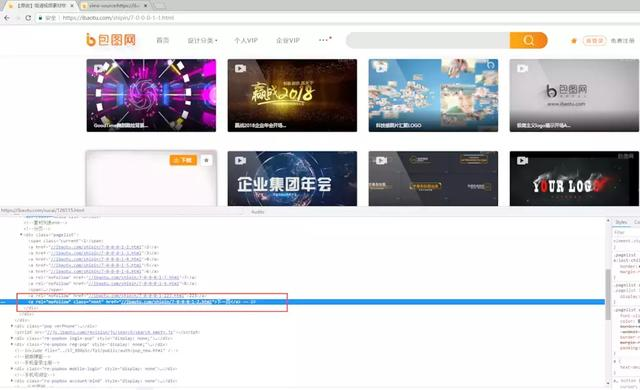Open 企业VIP in the site navigation
This screenshot has width=640, height=390.
[x=288, y=40]
